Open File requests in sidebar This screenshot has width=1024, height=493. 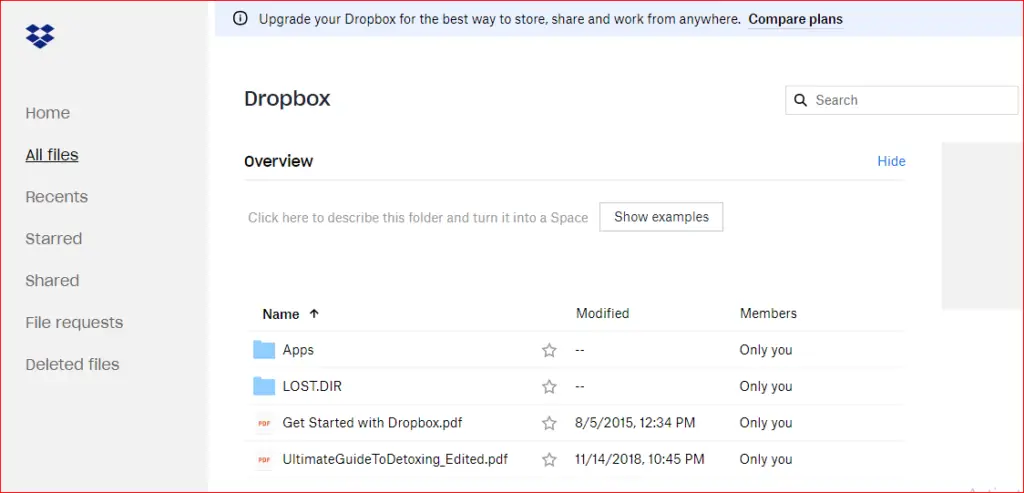74,323
